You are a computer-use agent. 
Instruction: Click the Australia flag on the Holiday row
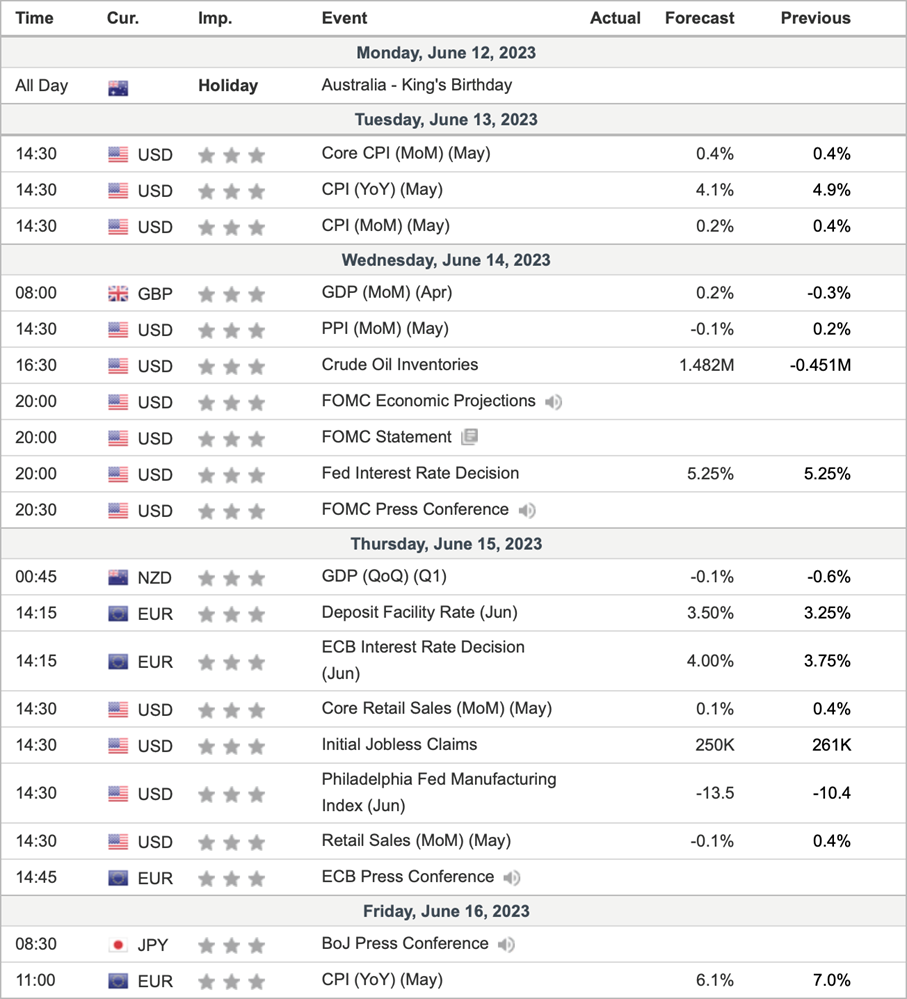pyautogui.click(x=118, y=87)
